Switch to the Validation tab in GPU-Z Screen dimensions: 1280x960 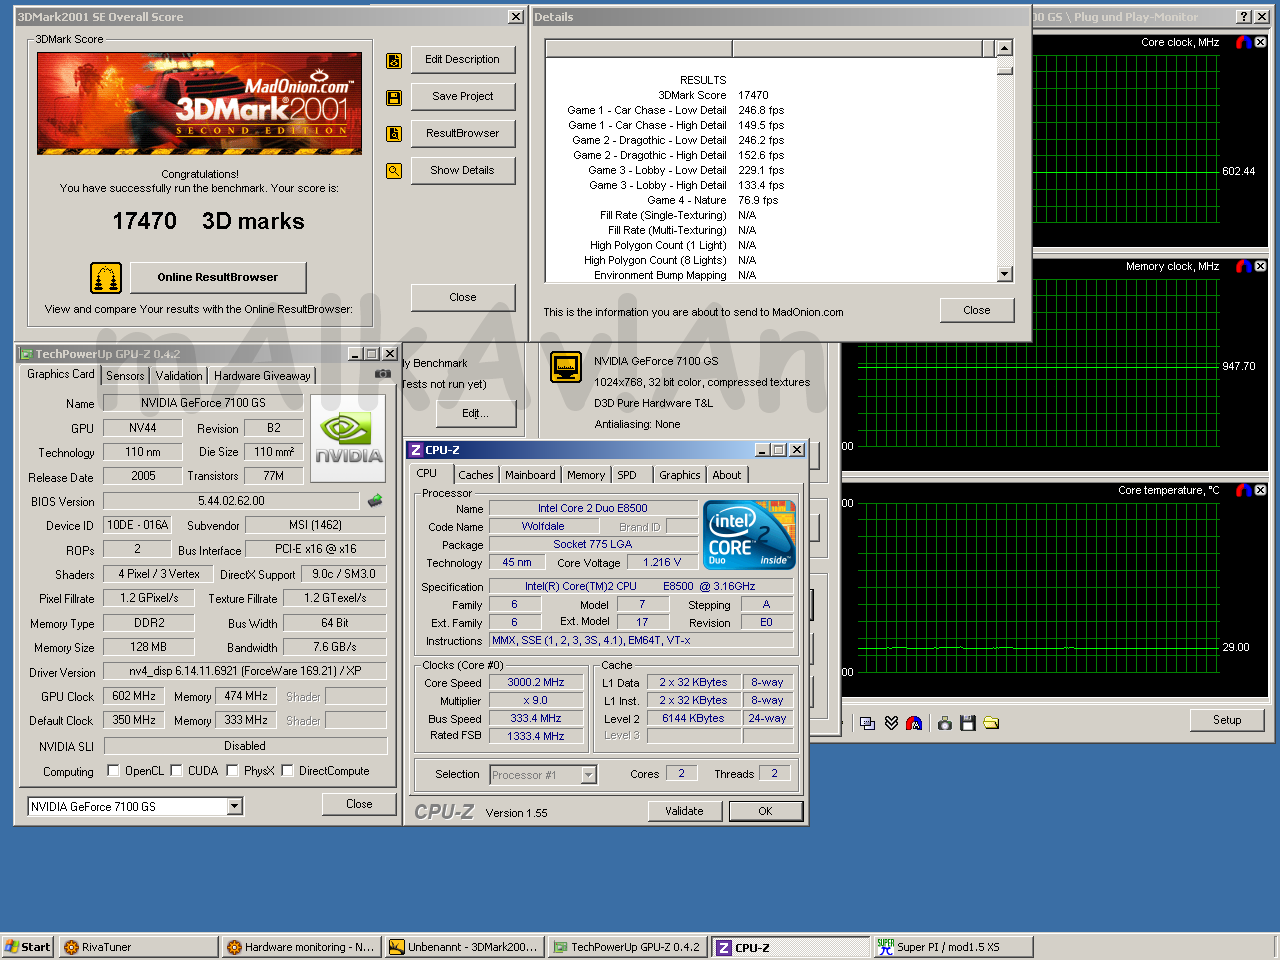coord(179,376)
